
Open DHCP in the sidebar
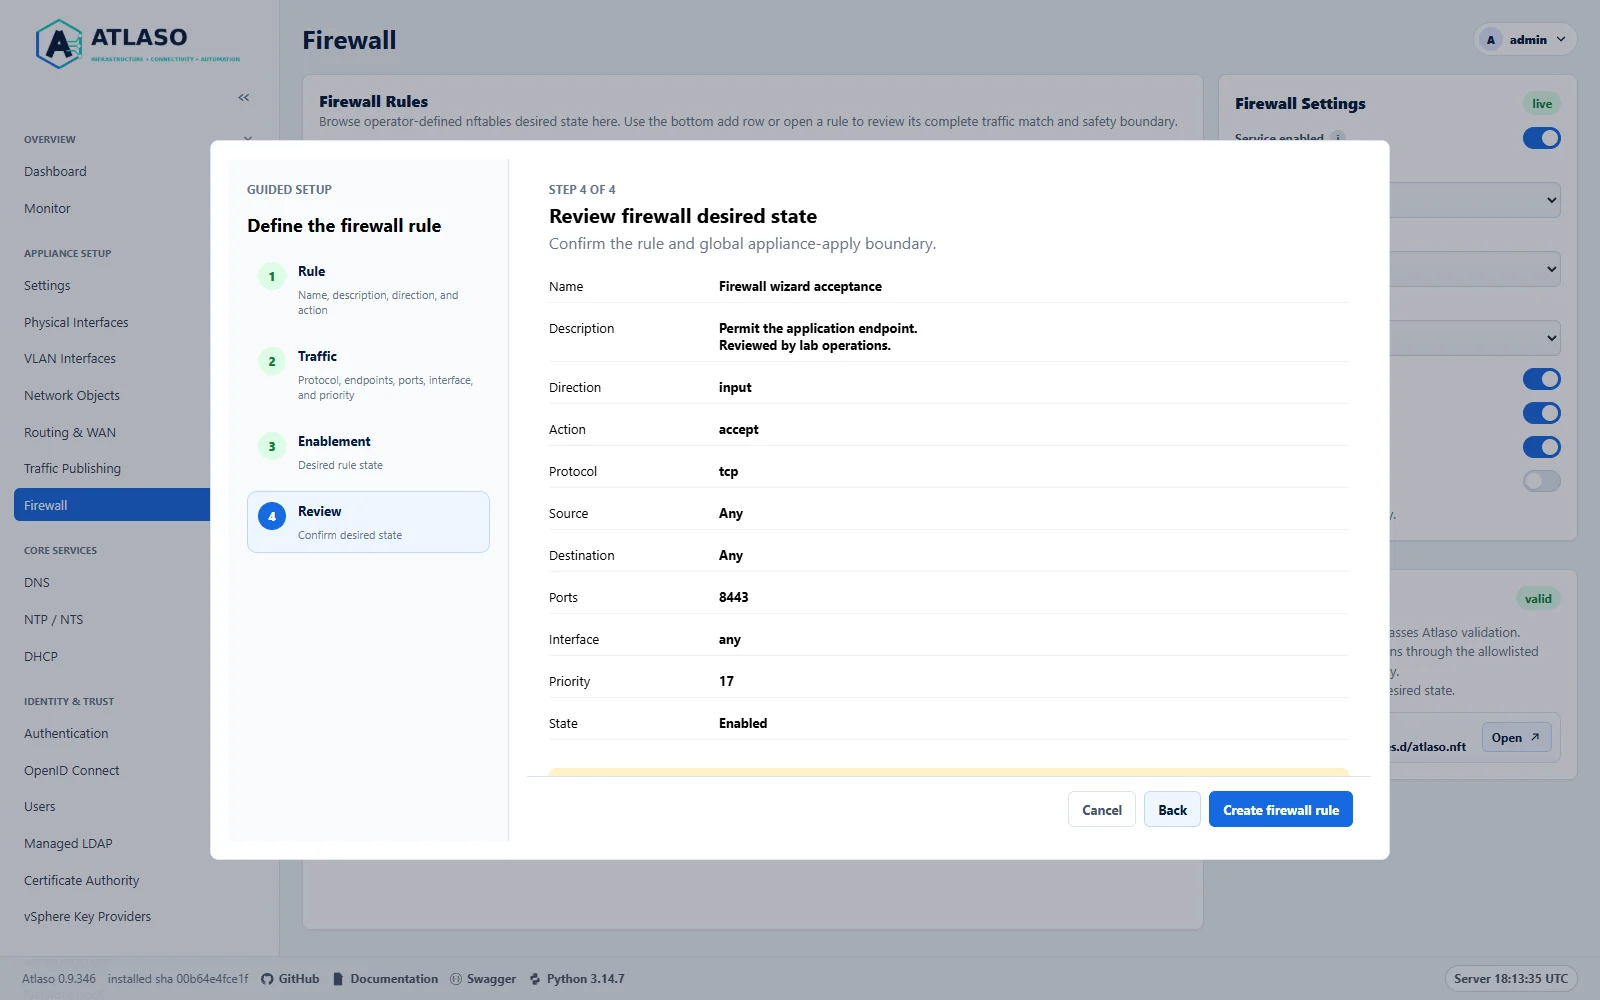coord(41,657)
